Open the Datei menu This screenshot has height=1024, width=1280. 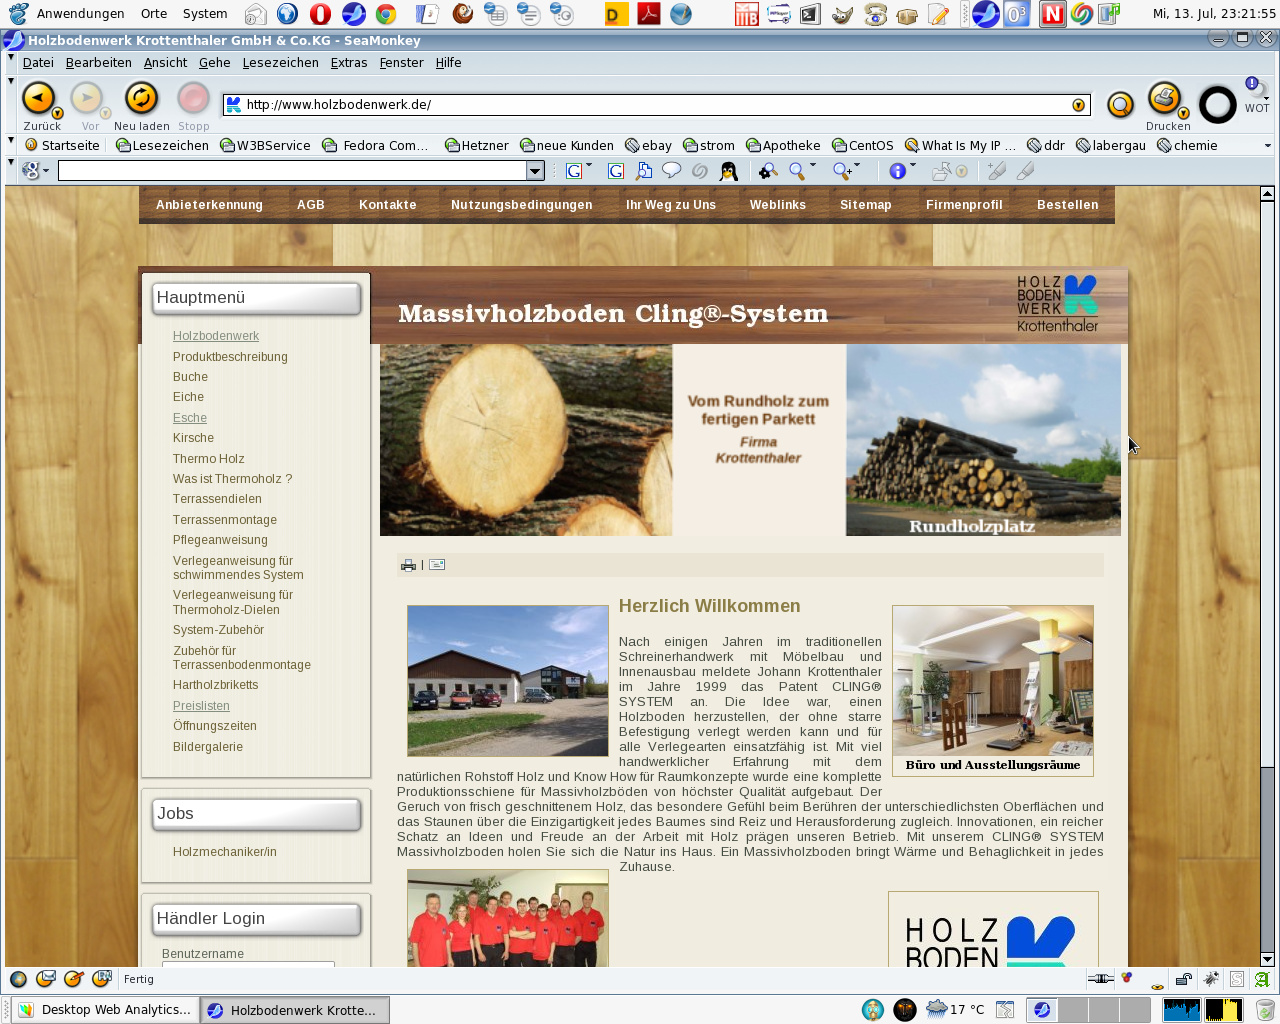coord(38,62)
